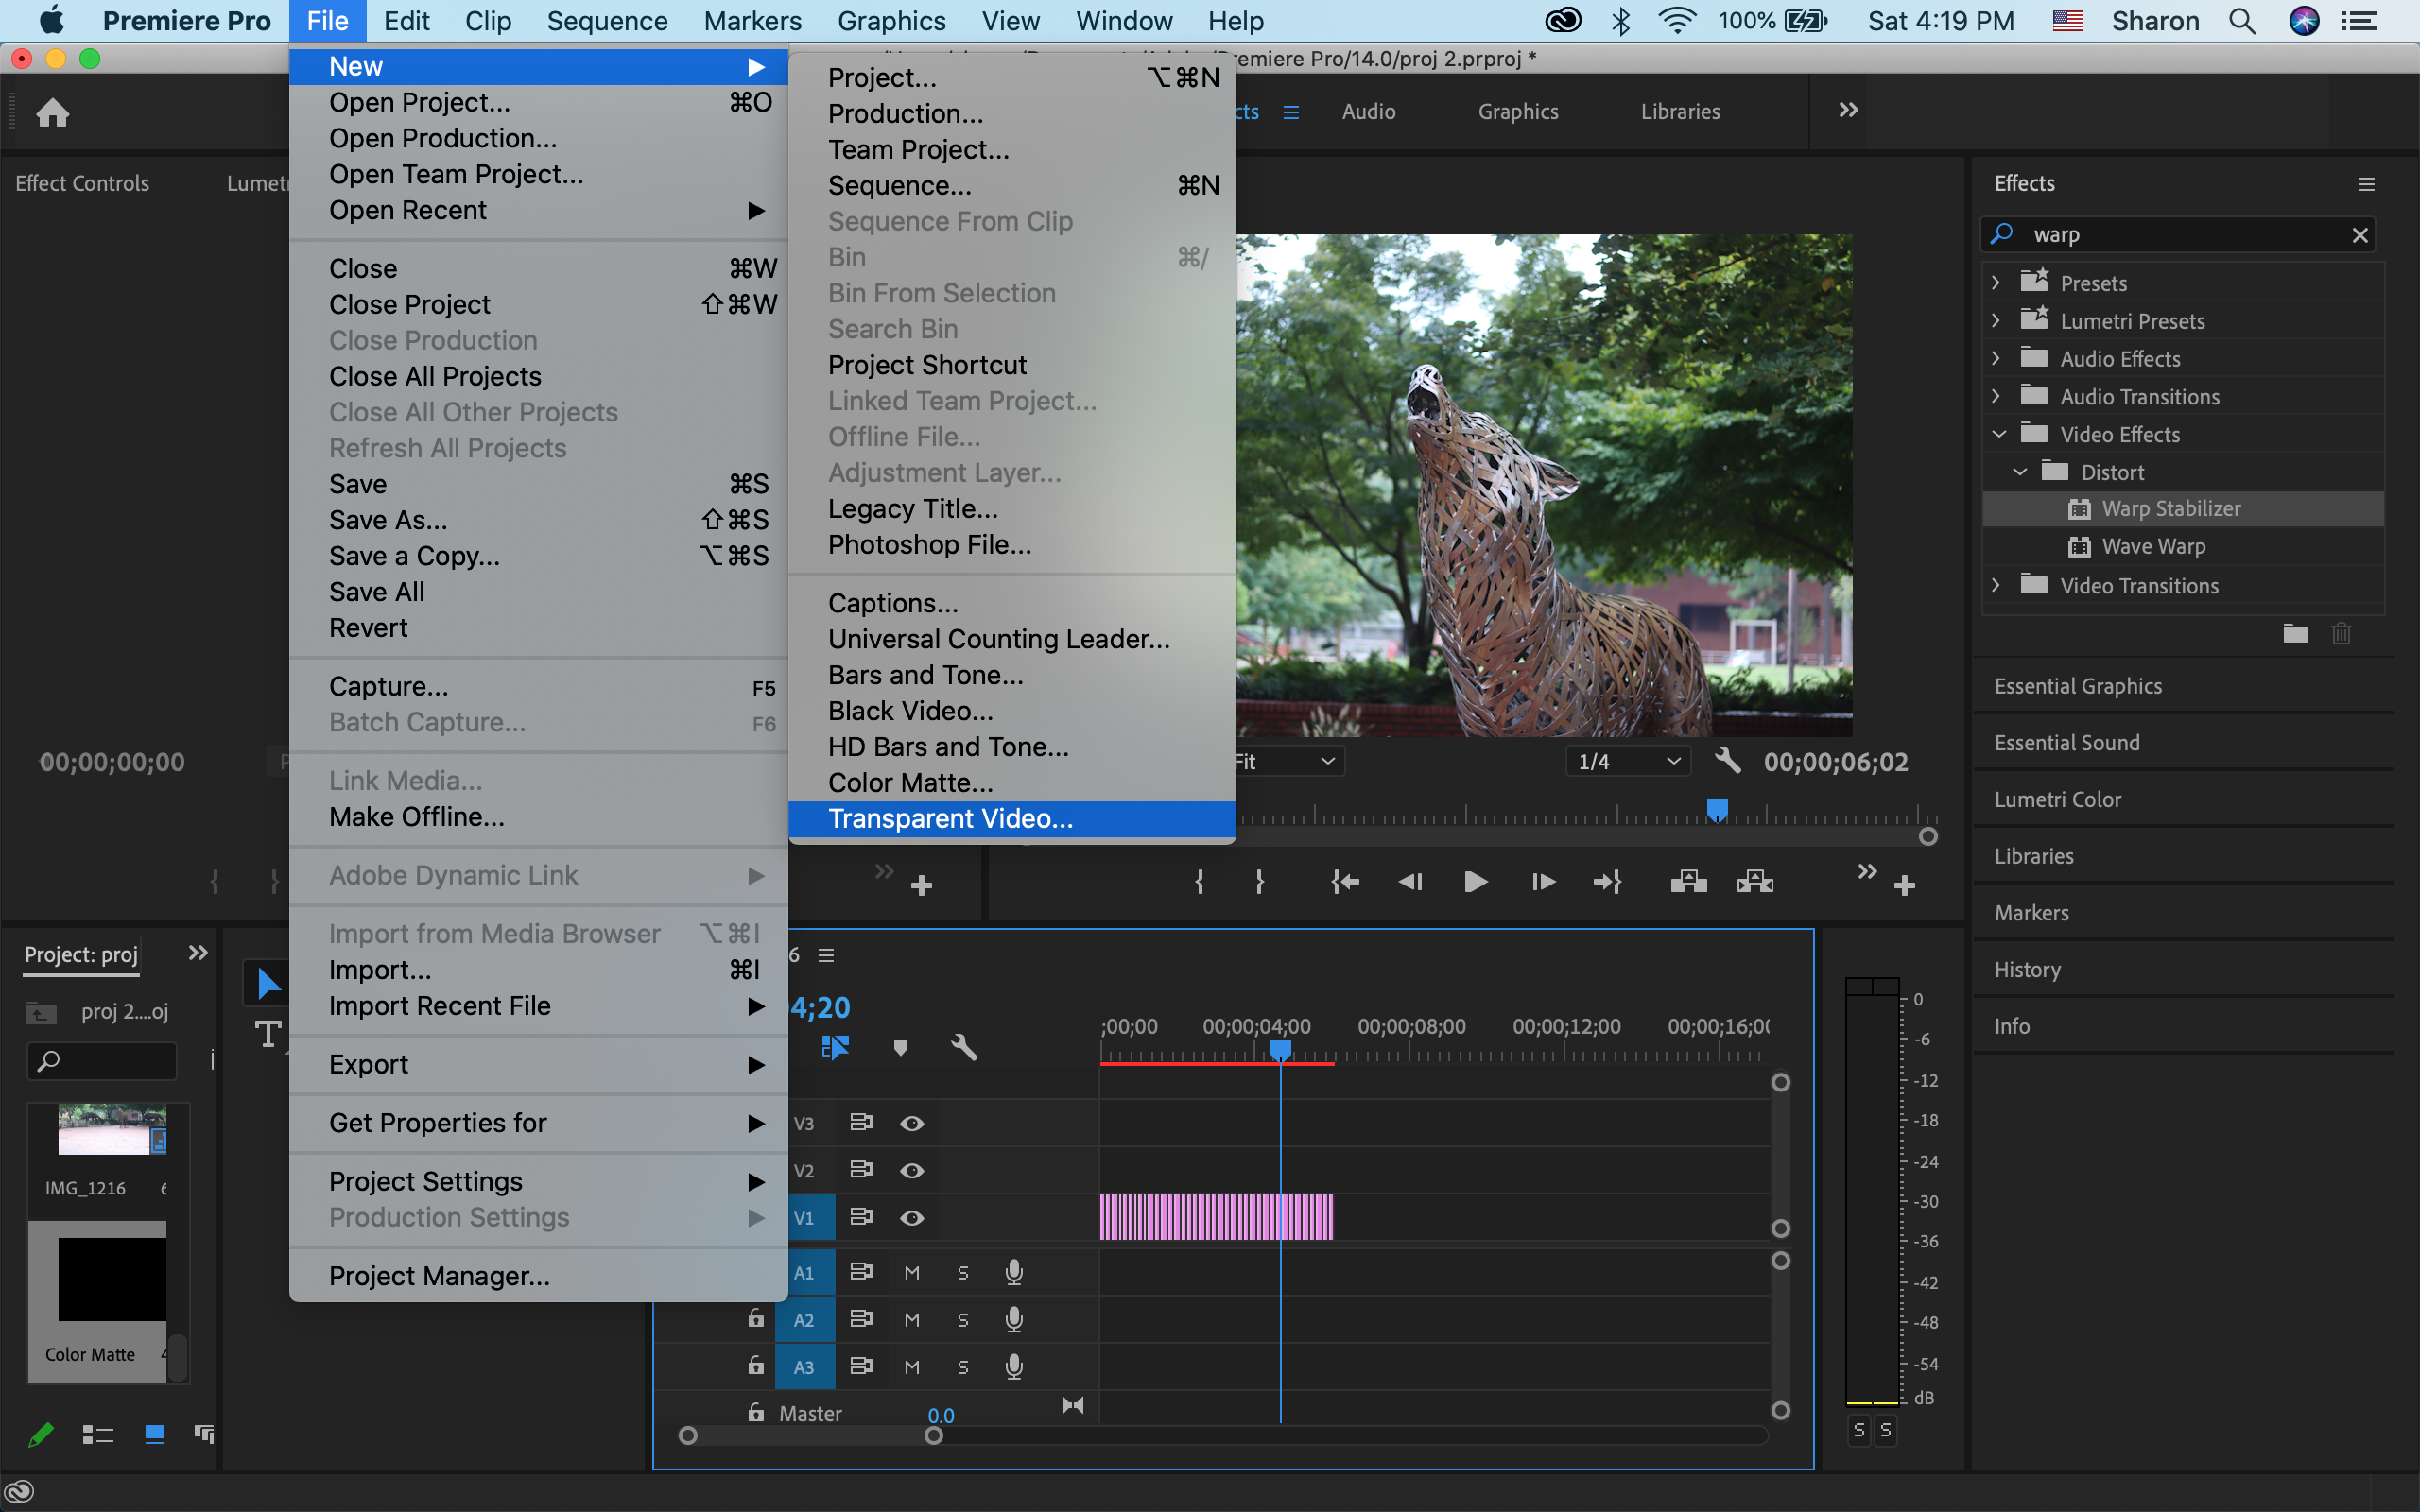Mute track A1 with M button
Image resolution: width=2420 pixels, height=1512 pixels.
point(911,1272)
